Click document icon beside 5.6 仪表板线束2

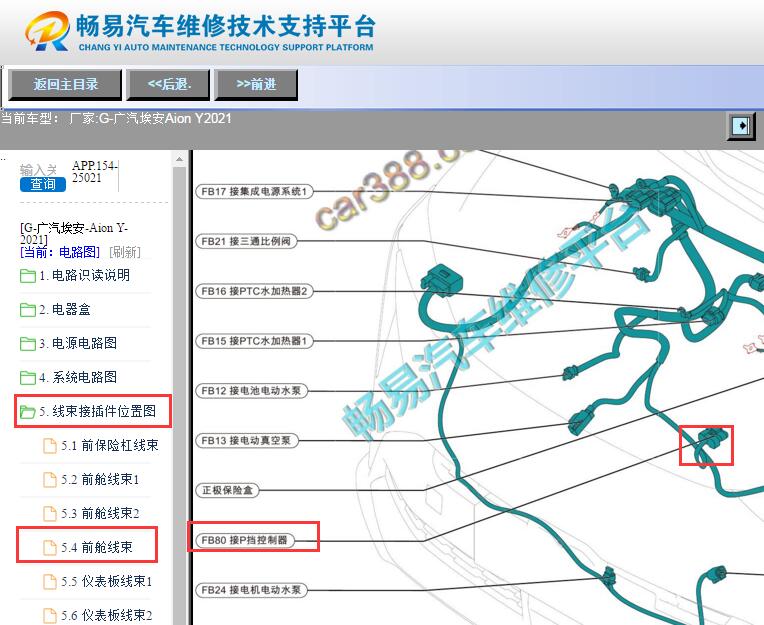[50, 616]
